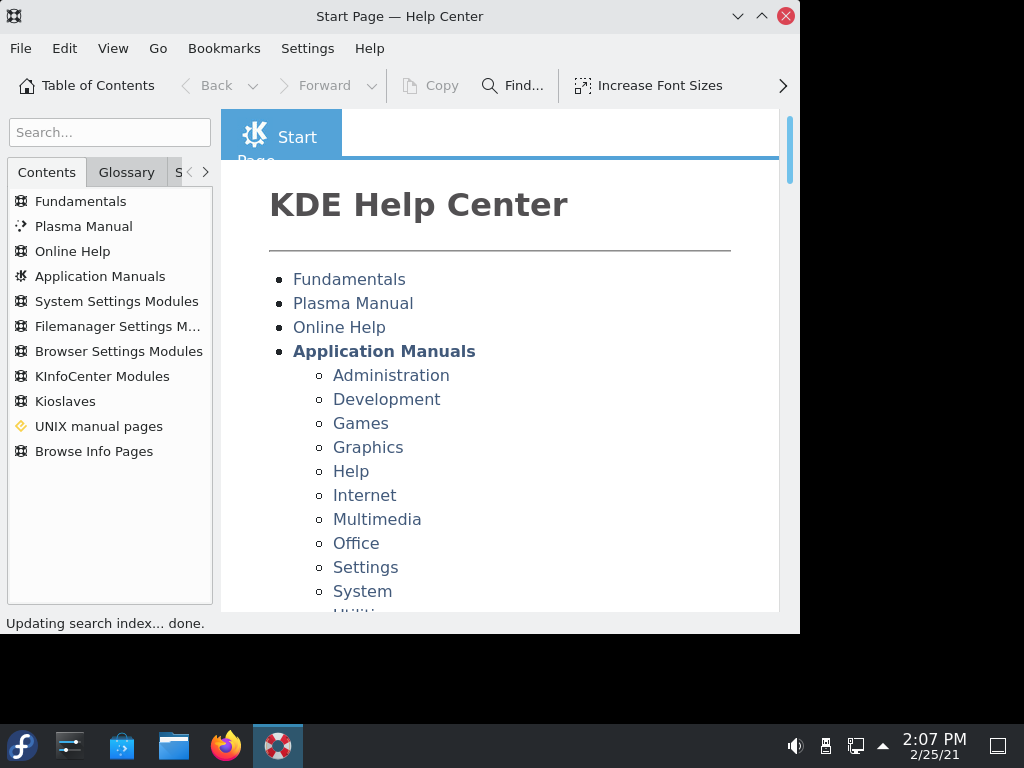The height and width of the screenshot is (768, 1024).
Task: Launch Discover software center from taskbar
Action: coord(122,746)
